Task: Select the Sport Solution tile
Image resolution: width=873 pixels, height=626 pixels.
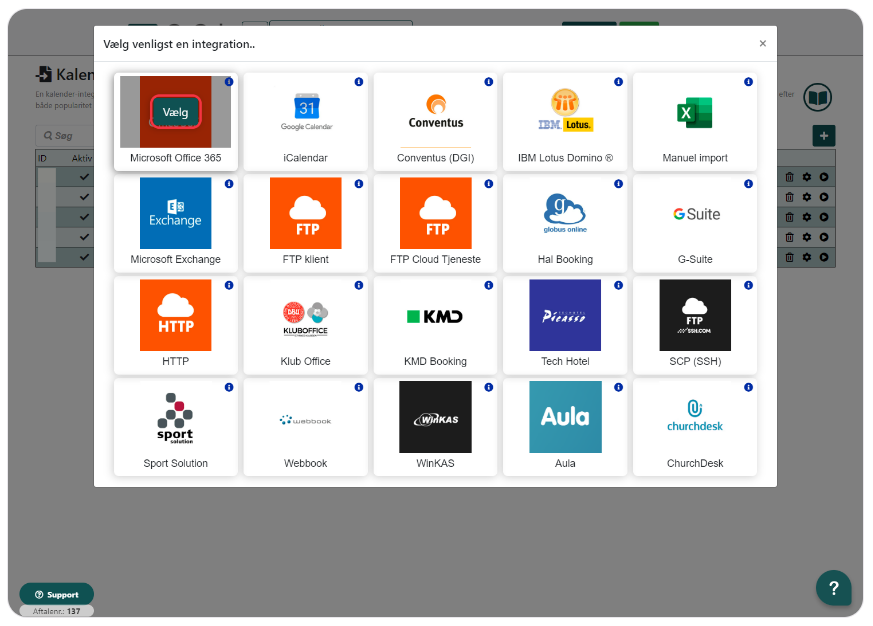Action: pyautogui.click(x=175, y=427)
